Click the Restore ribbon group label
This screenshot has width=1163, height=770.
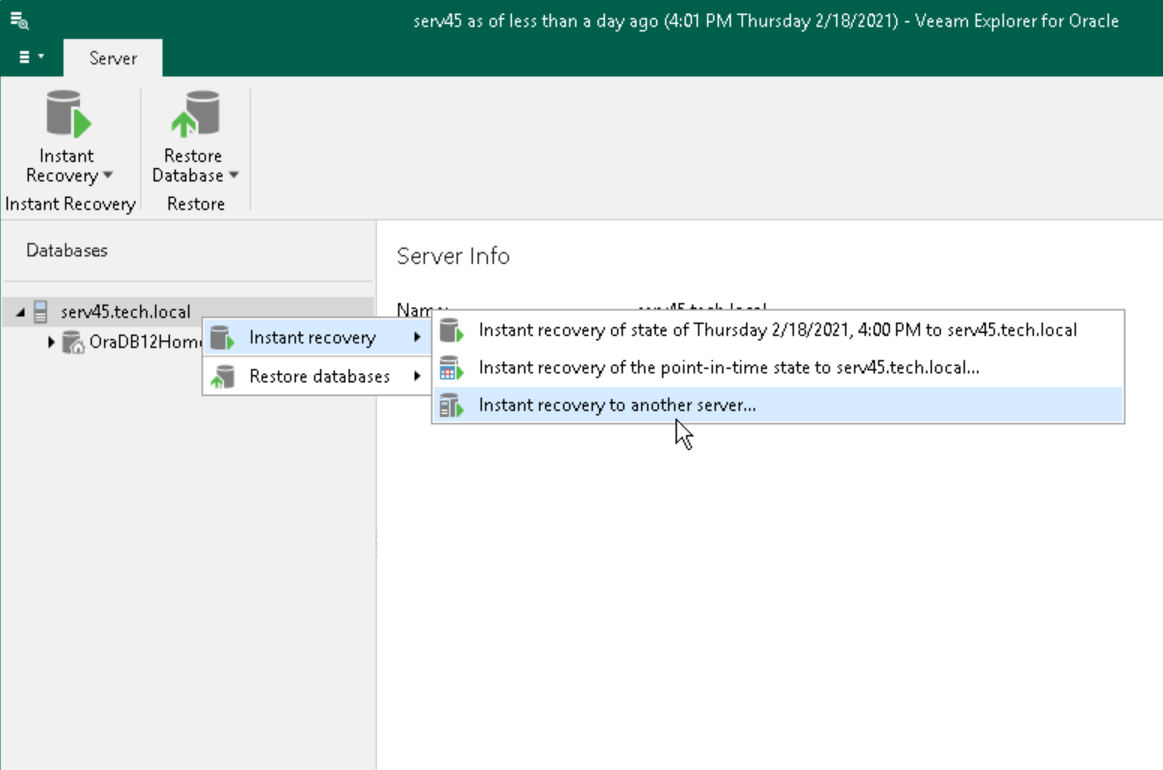(196, 204)
